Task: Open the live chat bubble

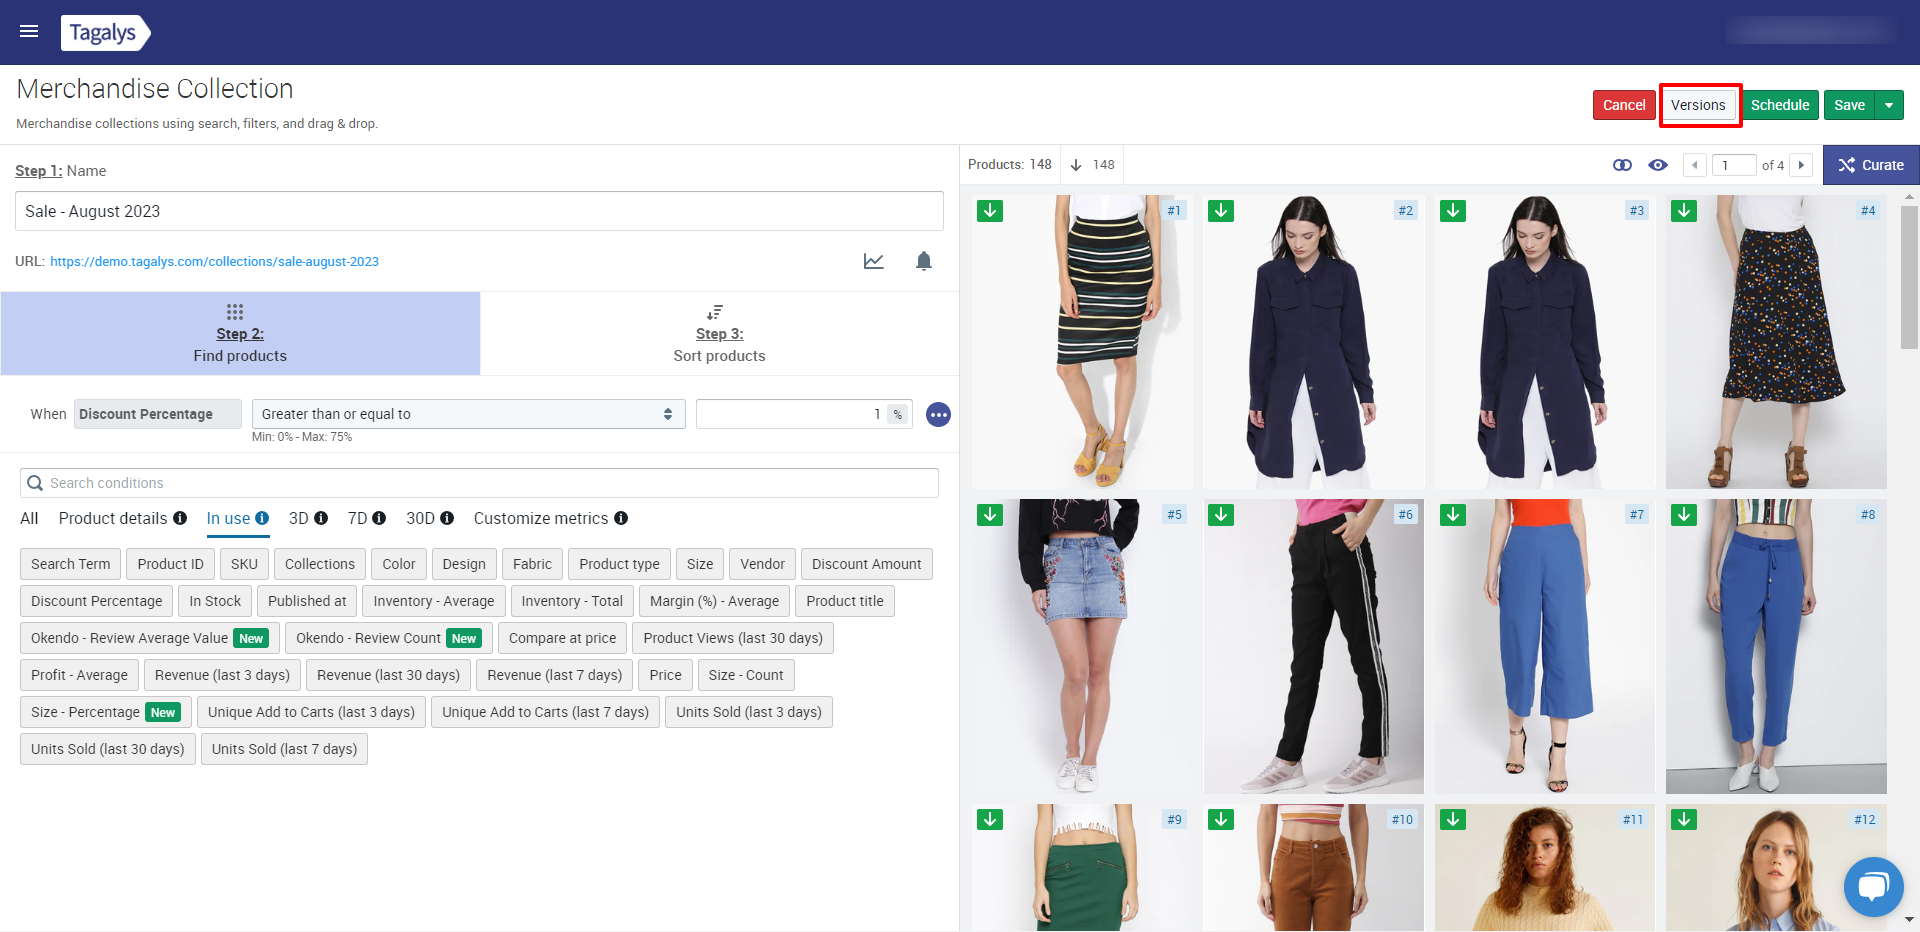Action: coord(1873,887)
